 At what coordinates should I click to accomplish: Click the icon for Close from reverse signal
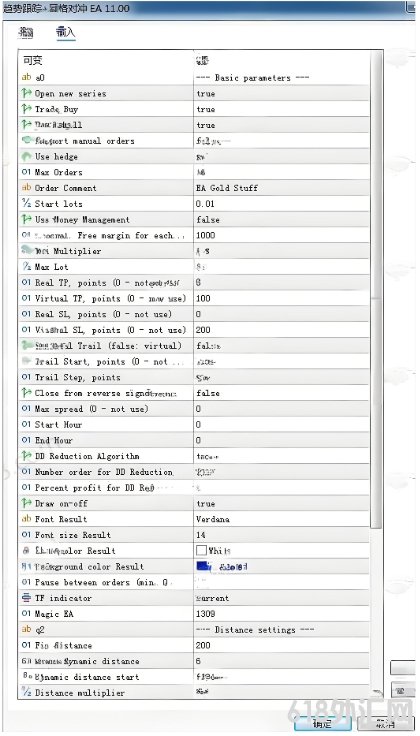point(26,393)
